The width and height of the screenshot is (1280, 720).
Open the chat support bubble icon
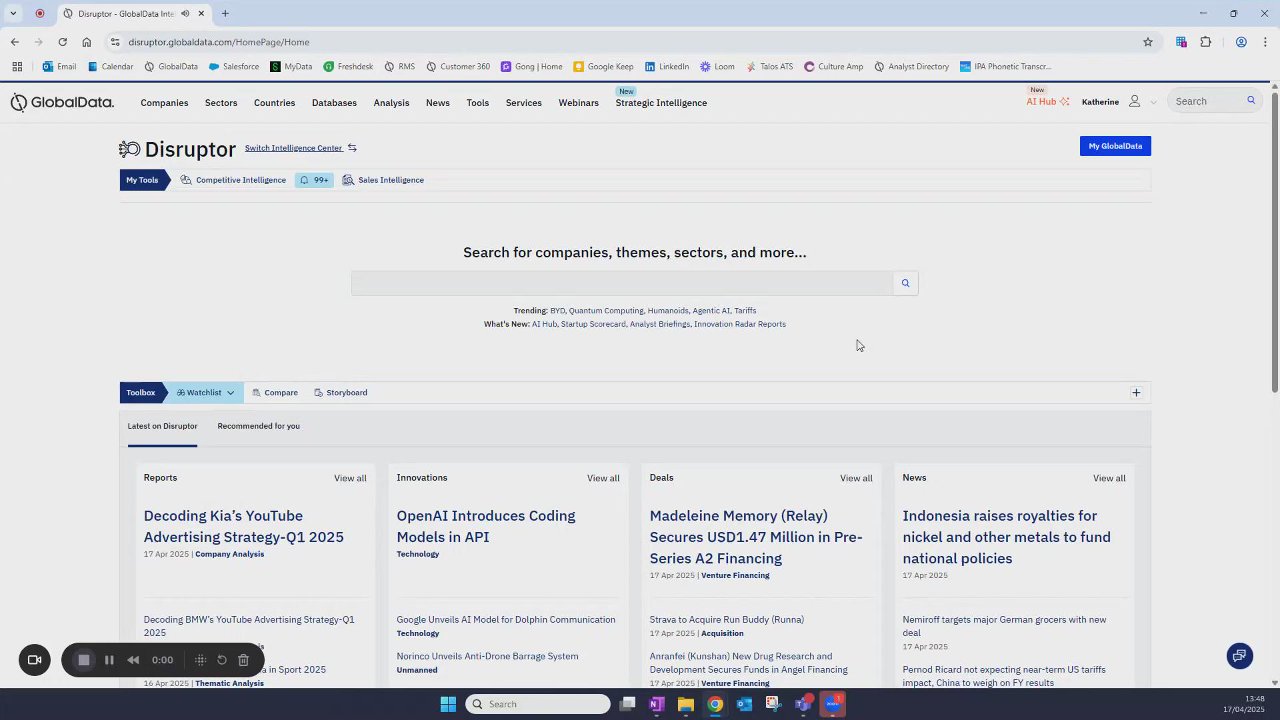tap(1239, 656)
